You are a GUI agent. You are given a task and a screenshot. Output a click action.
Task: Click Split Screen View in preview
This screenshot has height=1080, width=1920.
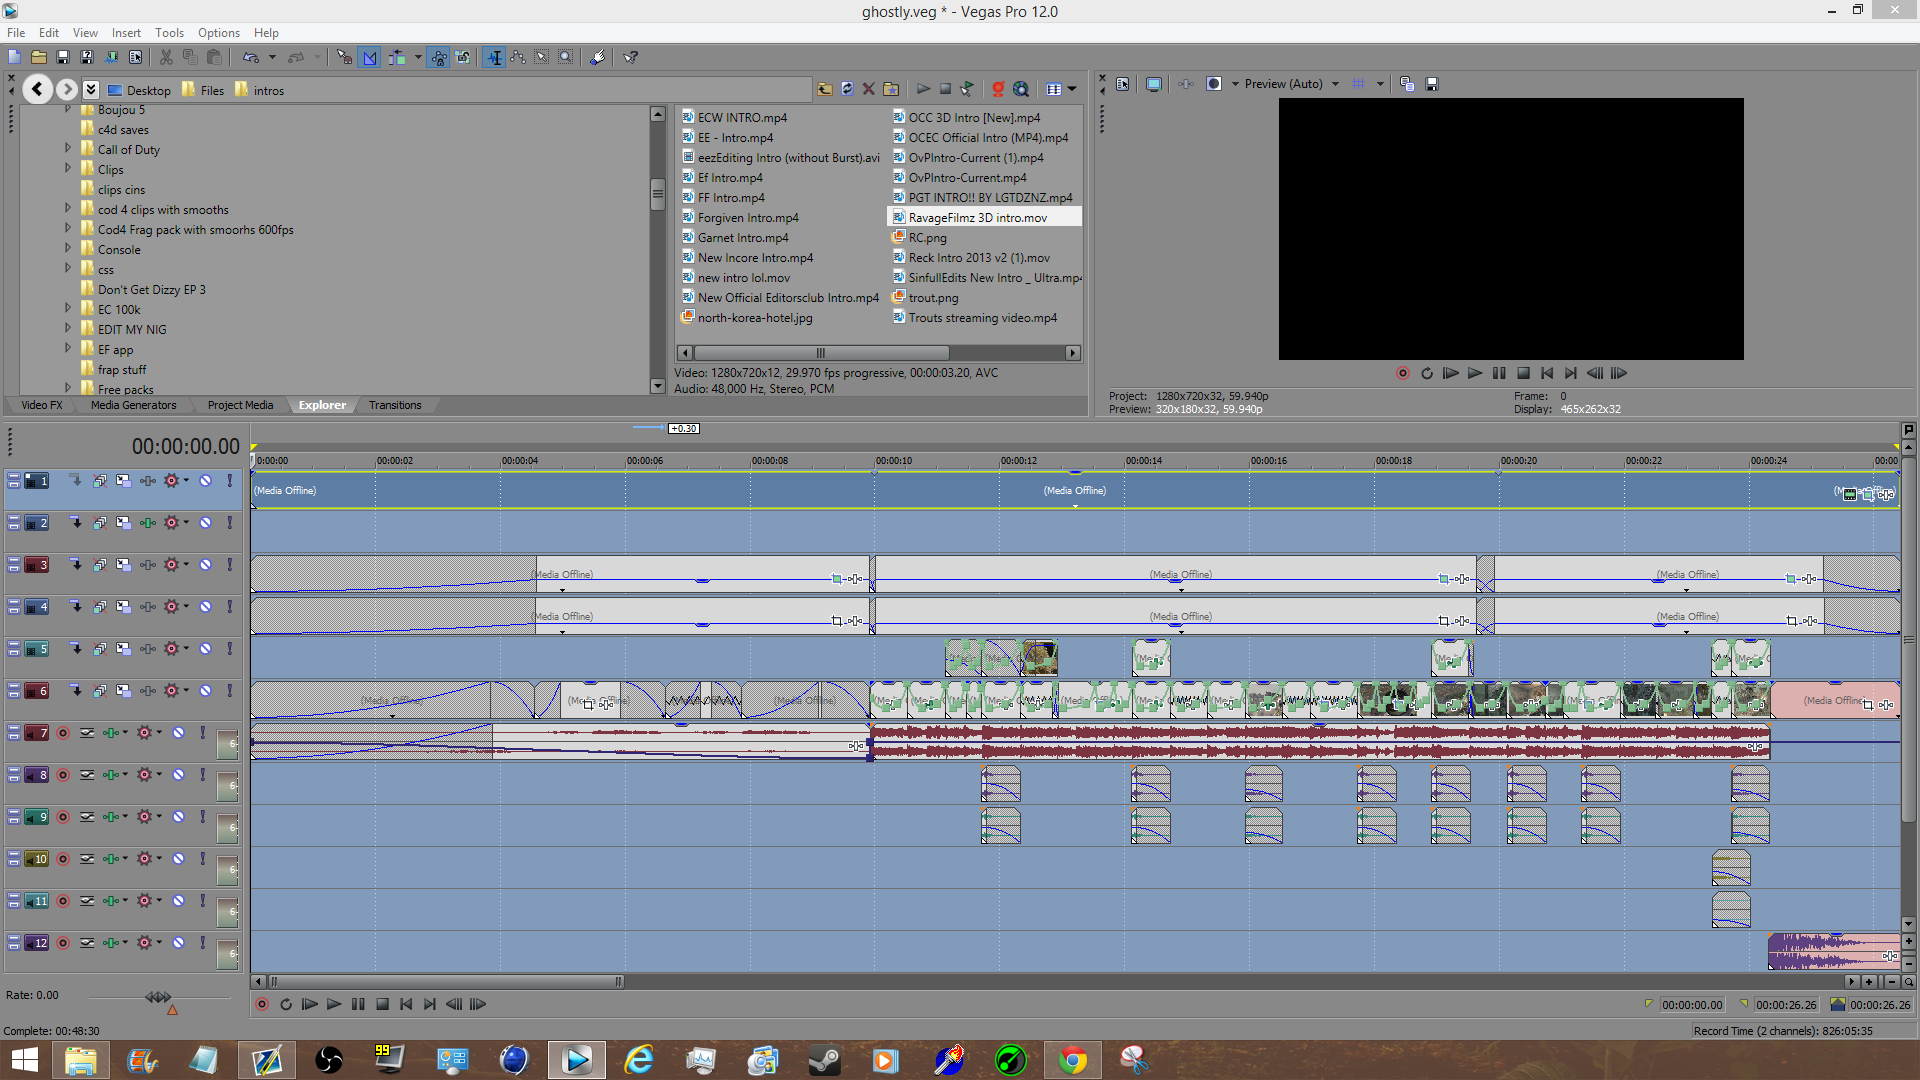coord(1214,84)
